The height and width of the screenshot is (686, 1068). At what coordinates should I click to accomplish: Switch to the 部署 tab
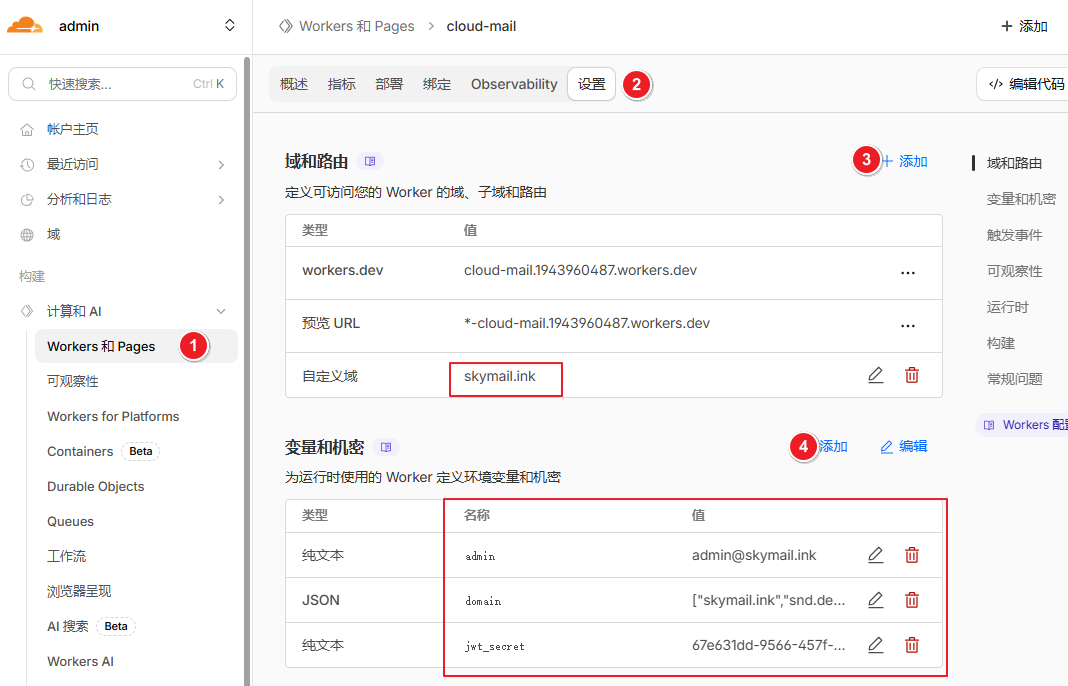pos(389,84)
